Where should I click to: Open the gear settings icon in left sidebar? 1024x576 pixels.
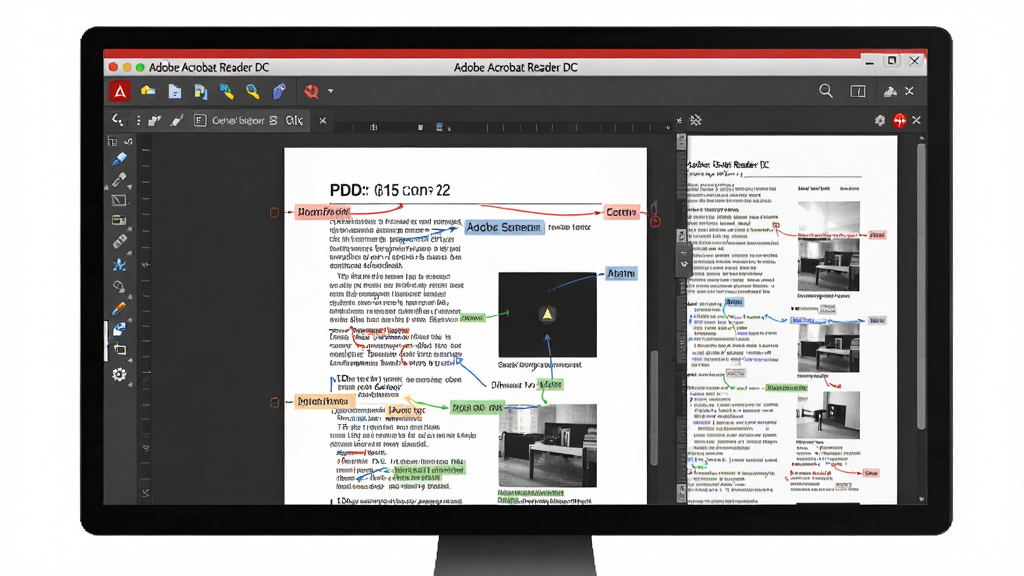[119, 374]
